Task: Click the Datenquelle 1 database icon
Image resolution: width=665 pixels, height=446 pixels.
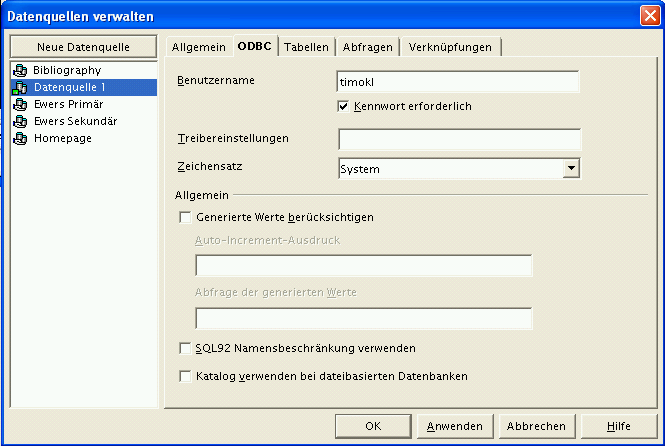Action: (20, 88)
